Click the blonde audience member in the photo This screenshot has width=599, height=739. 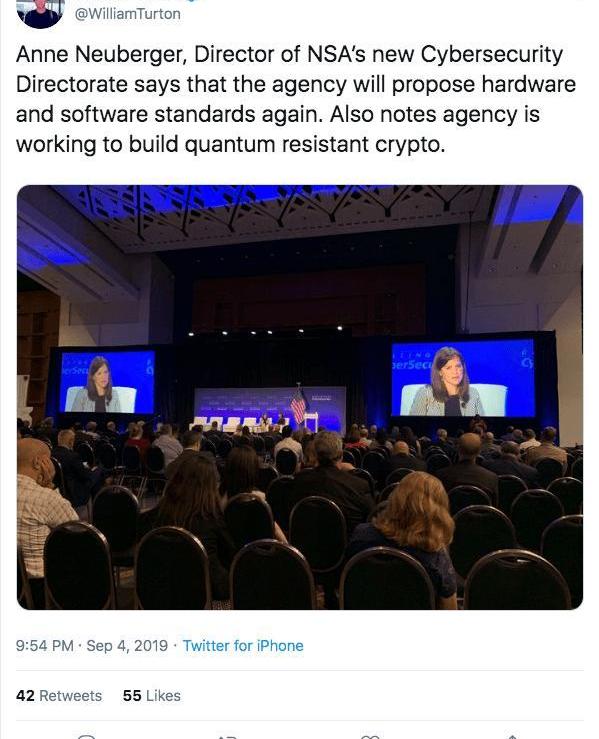411,518
